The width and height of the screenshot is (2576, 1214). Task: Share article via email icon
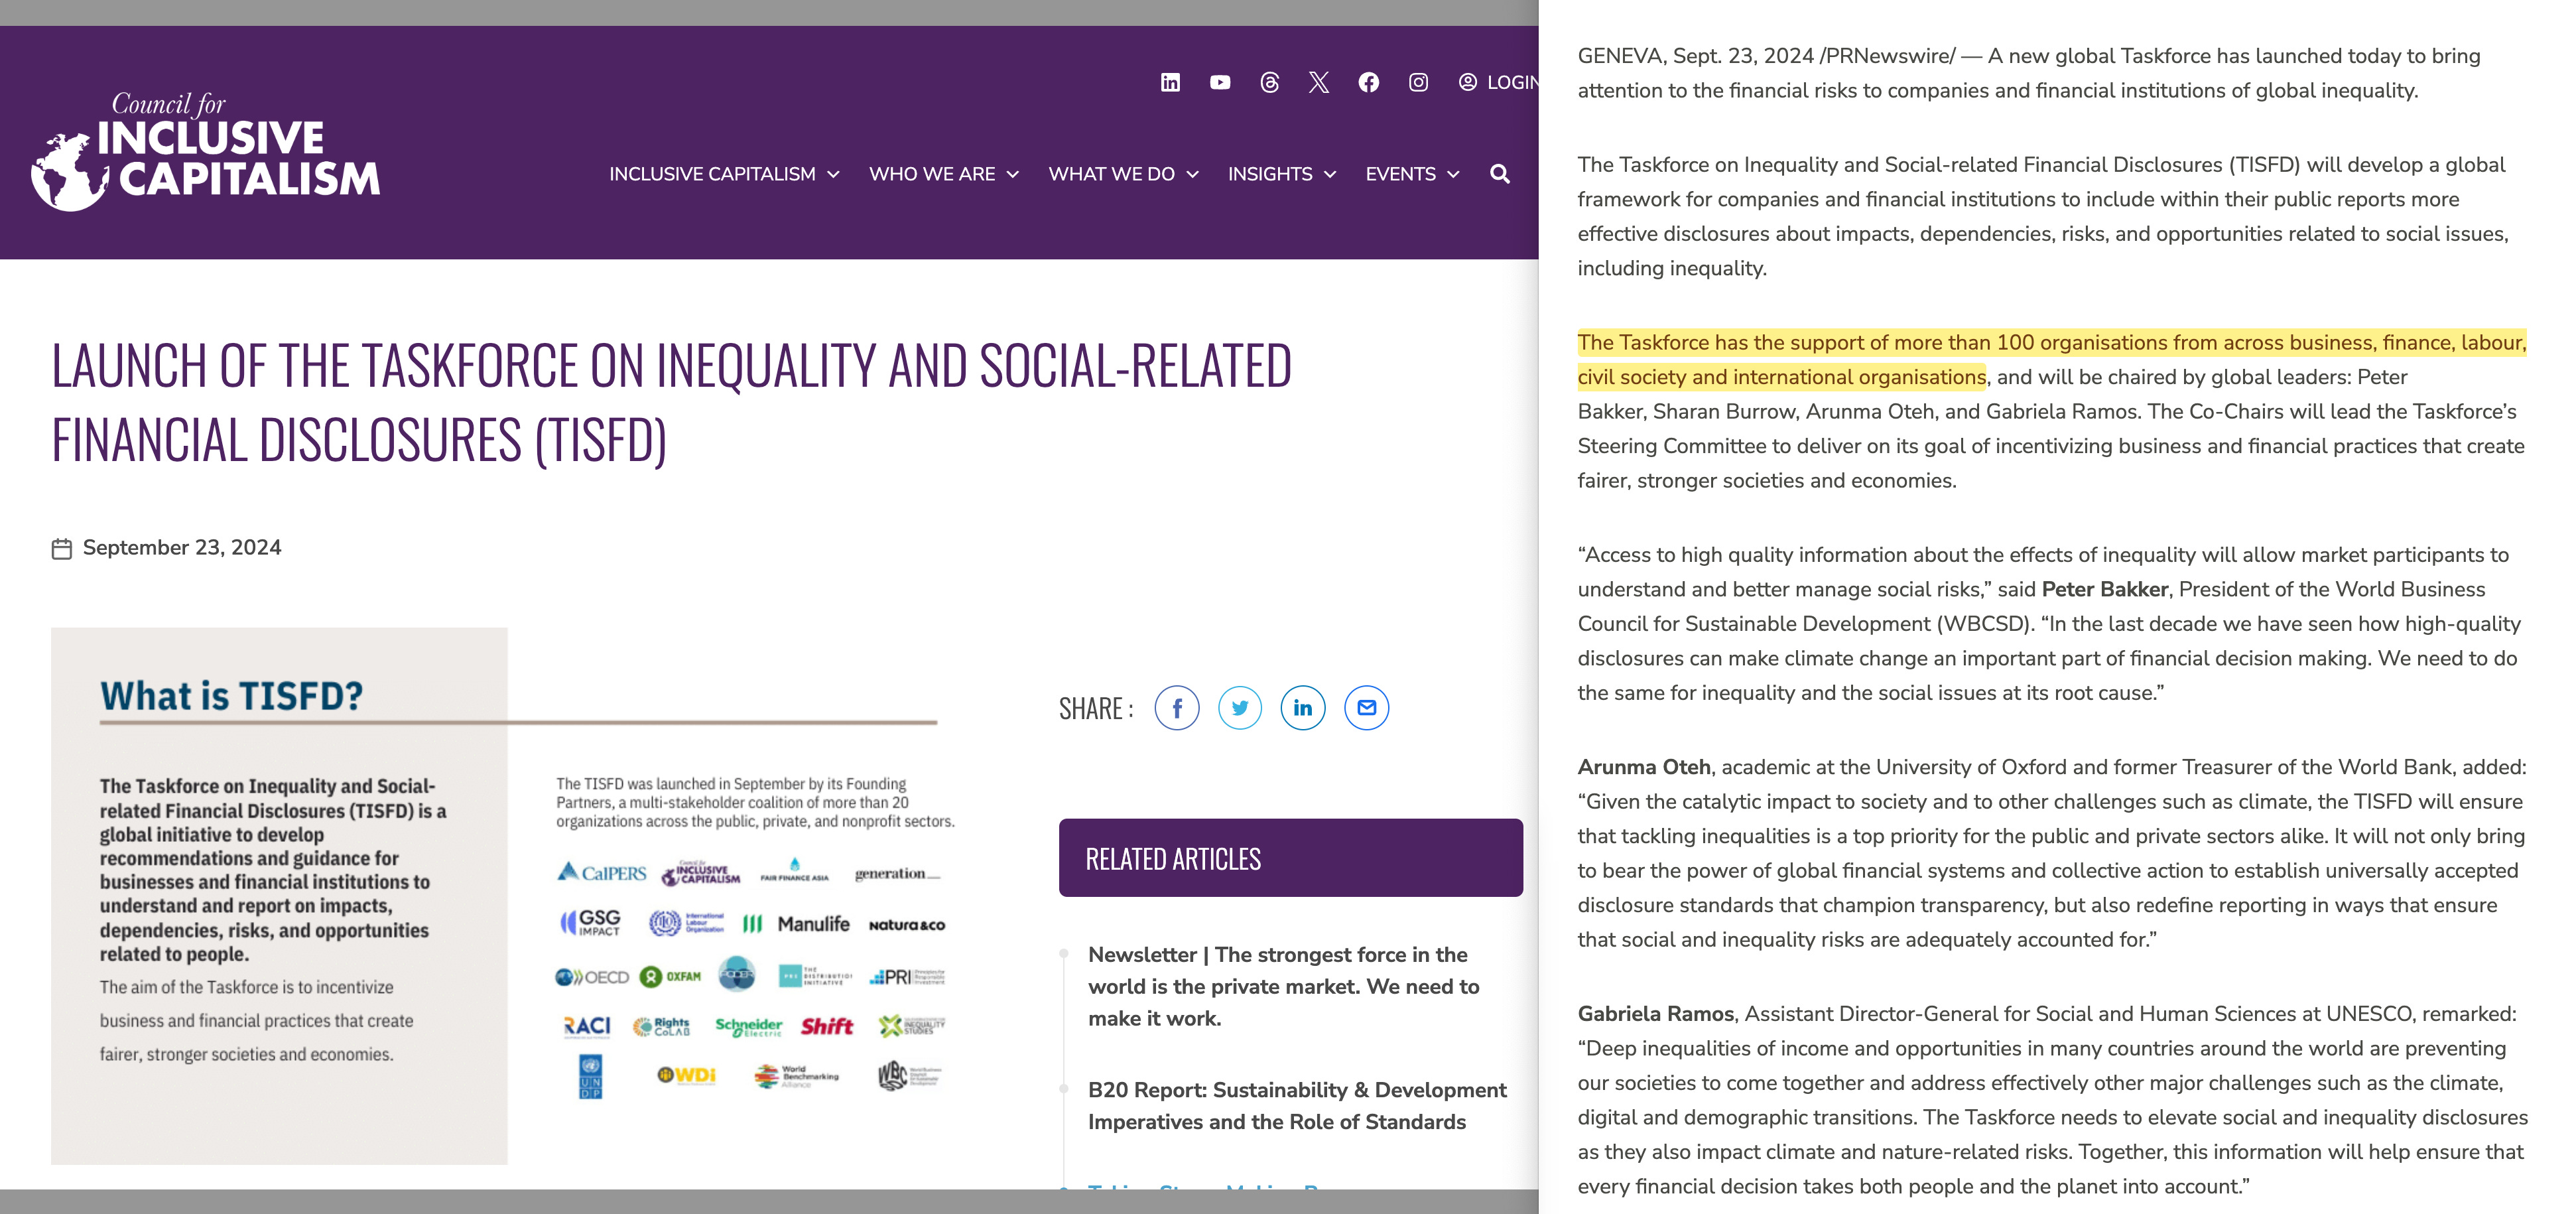(x=1367, y=708)
